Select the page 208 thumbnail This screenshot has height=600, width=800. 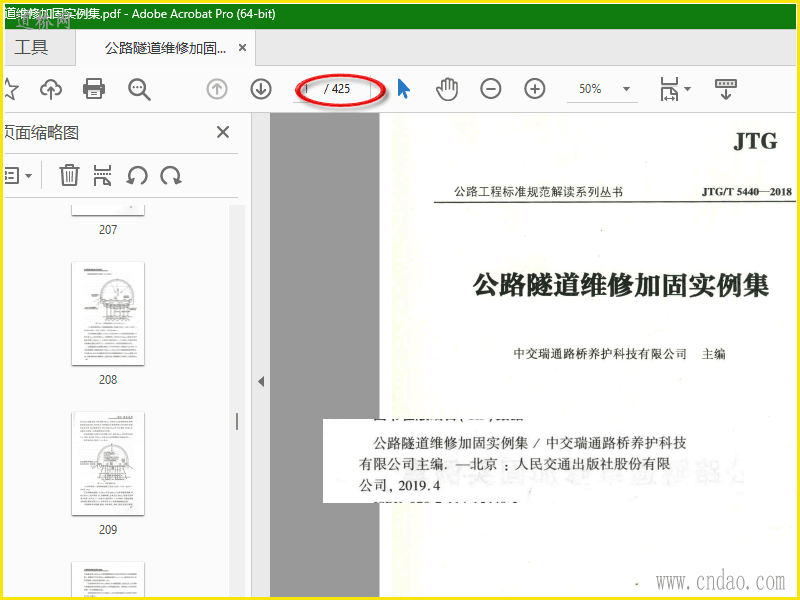108,313
